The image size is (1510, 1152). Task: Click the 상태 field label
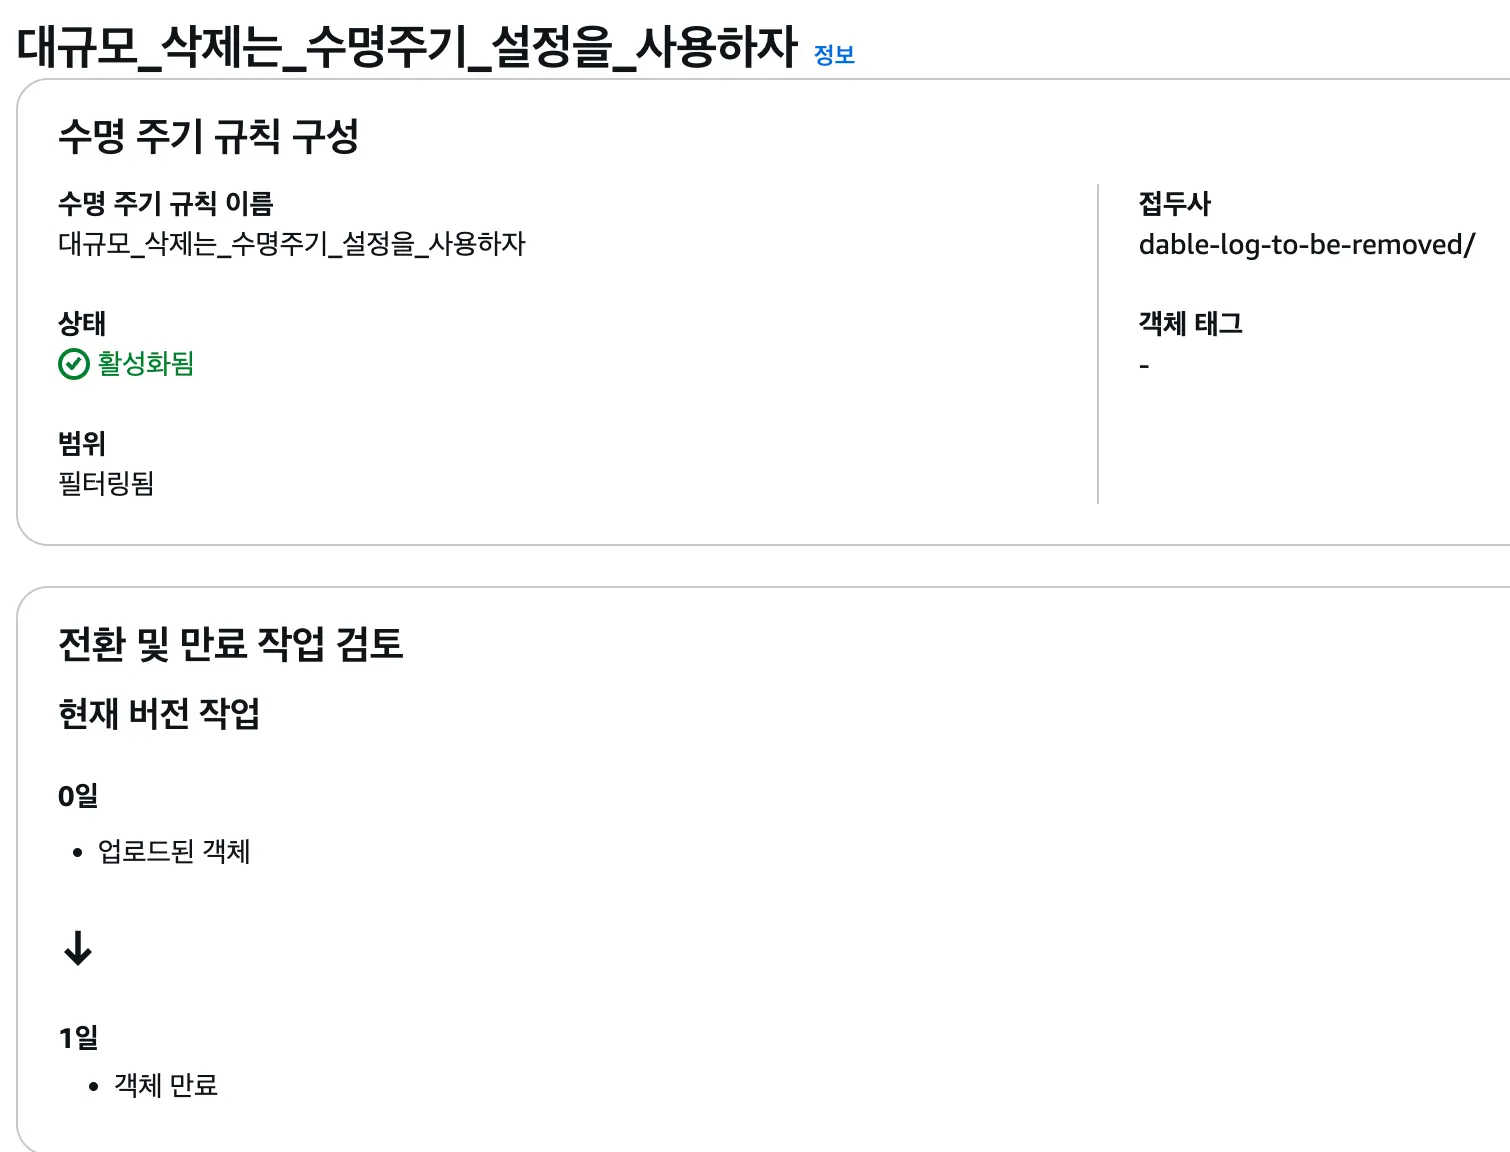(82, 324)
